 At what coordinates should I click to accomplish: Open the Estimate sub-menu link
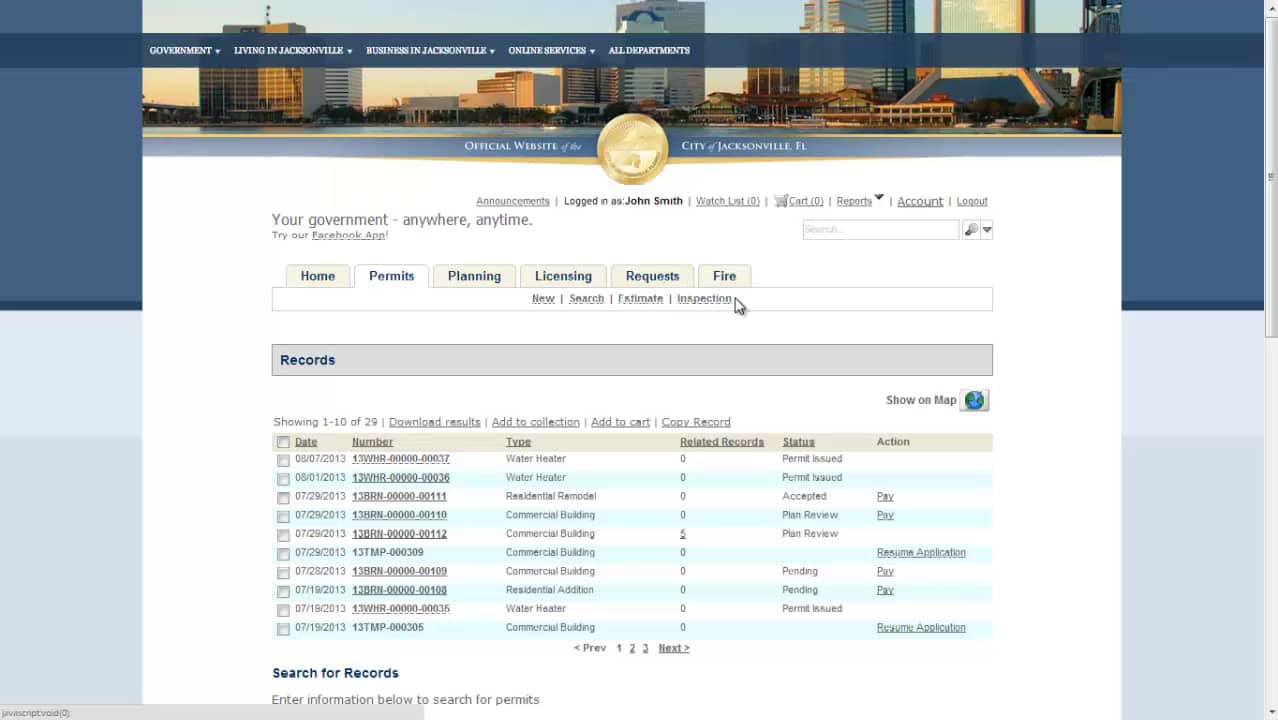(x=640, y=299)
